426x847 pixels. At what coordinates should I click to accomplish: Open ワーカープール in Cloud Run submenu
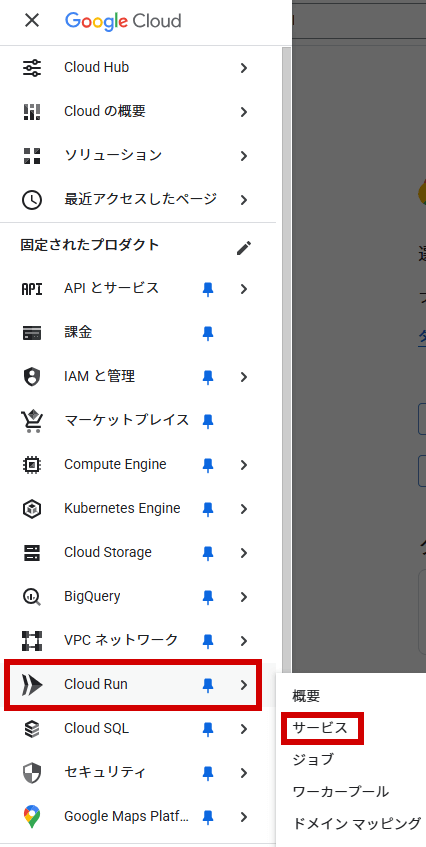[x=341, y=791]
